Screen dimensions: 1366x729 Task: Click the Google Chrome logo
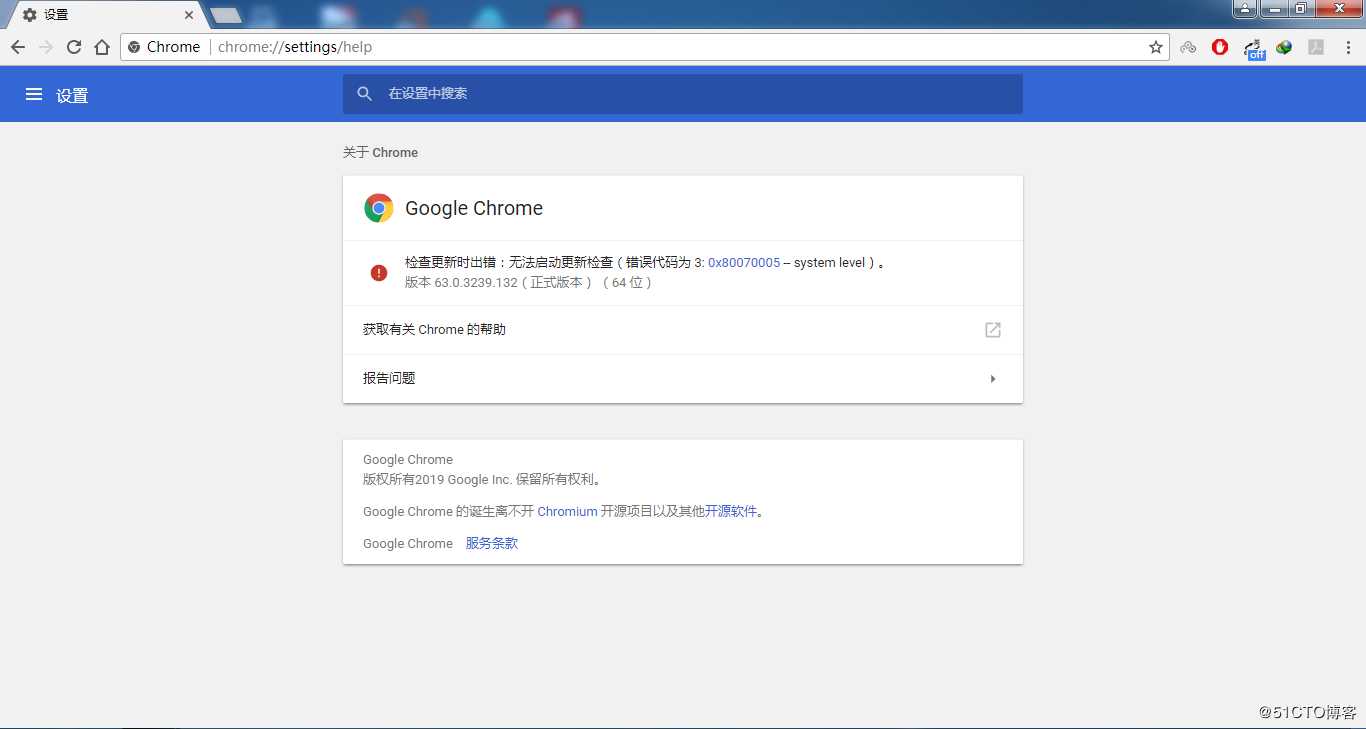click(x=379, y=208)
